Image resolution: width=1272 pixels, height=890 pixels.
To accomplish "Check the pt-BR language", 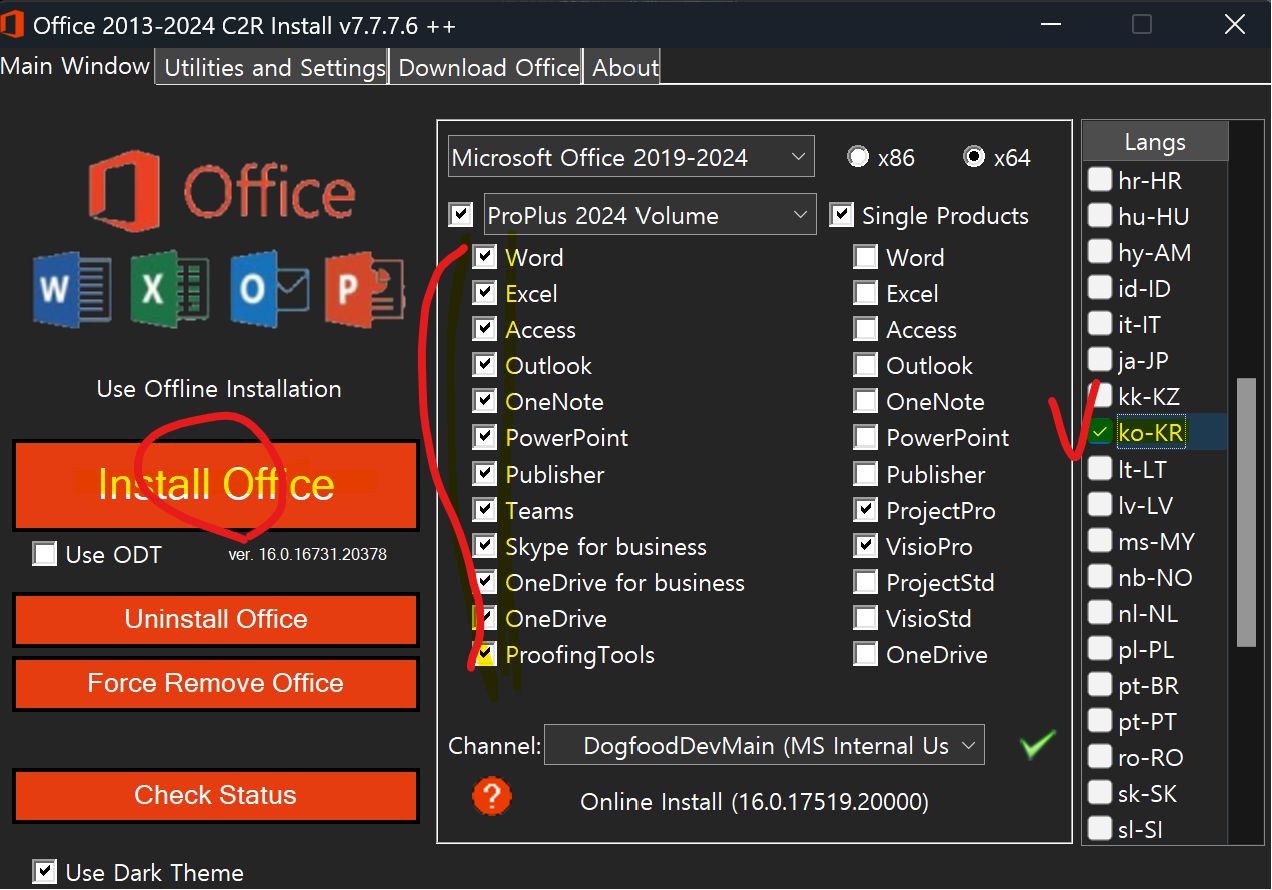I will pyautogui.click(x=1100, y=686).
